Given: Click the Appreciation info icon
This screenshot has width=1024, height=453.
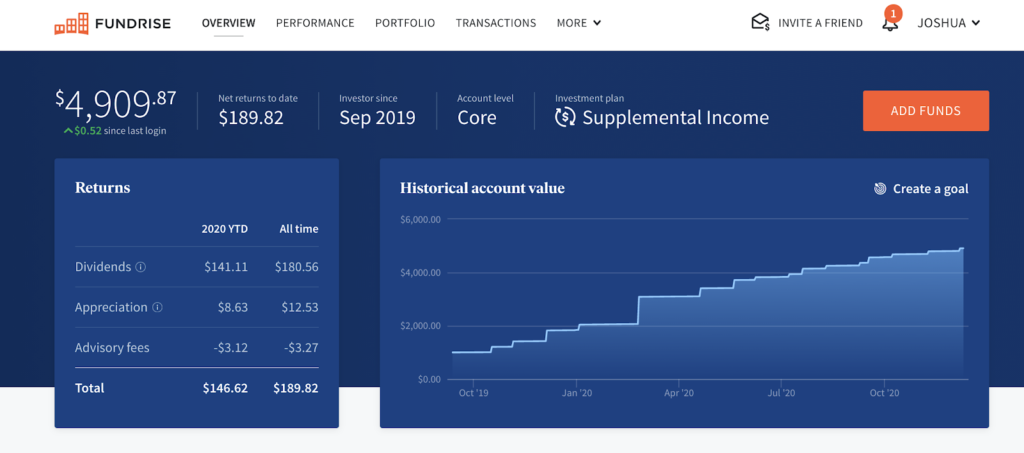Looking at the screenshot, I should tap(157, 308).
